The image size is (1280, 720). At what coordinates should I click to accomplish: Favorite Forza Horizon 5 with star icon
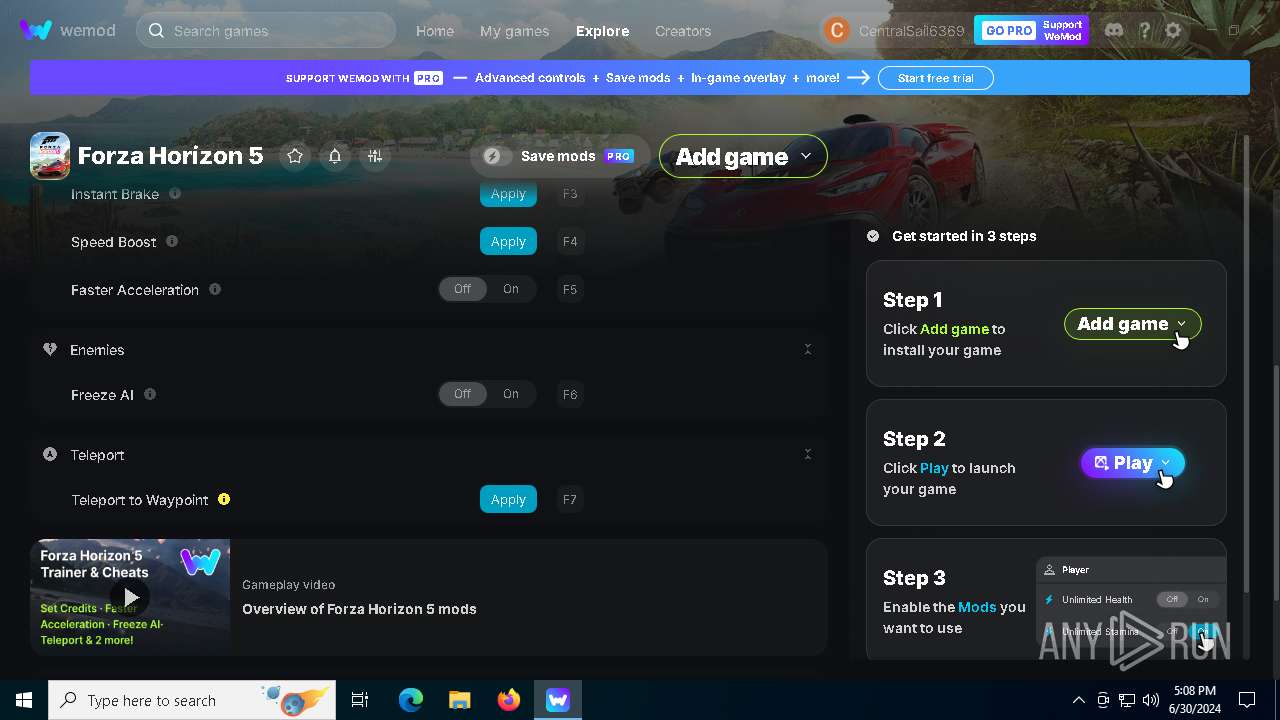pyautogui.click(x=295, y=156)
